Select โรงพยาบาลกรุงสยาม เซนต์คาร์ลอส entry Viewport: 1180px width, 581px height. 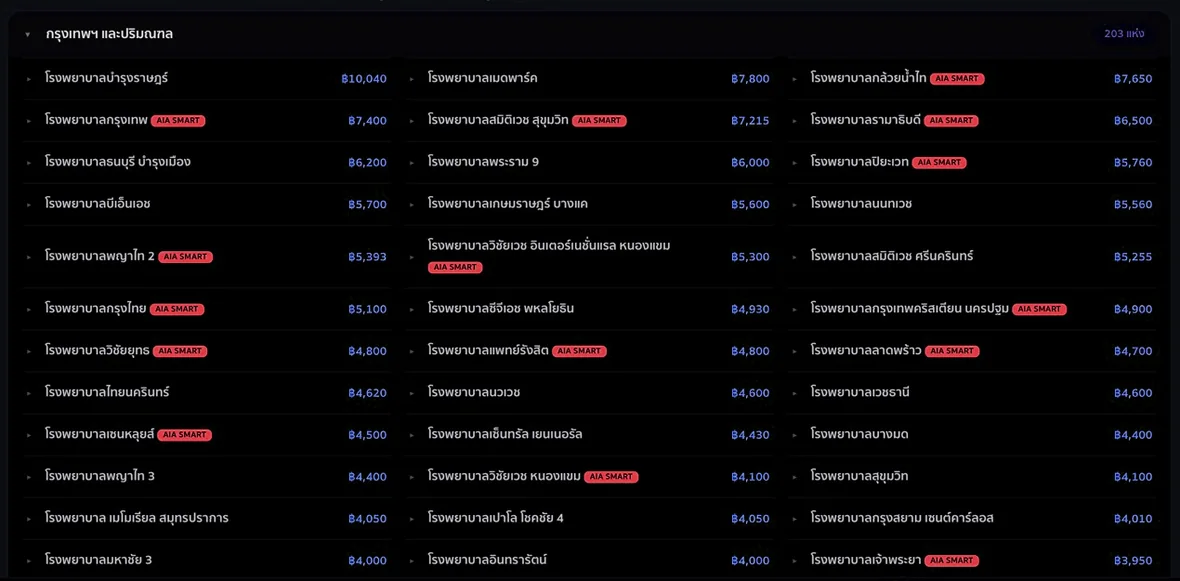[x=902, y=519]
